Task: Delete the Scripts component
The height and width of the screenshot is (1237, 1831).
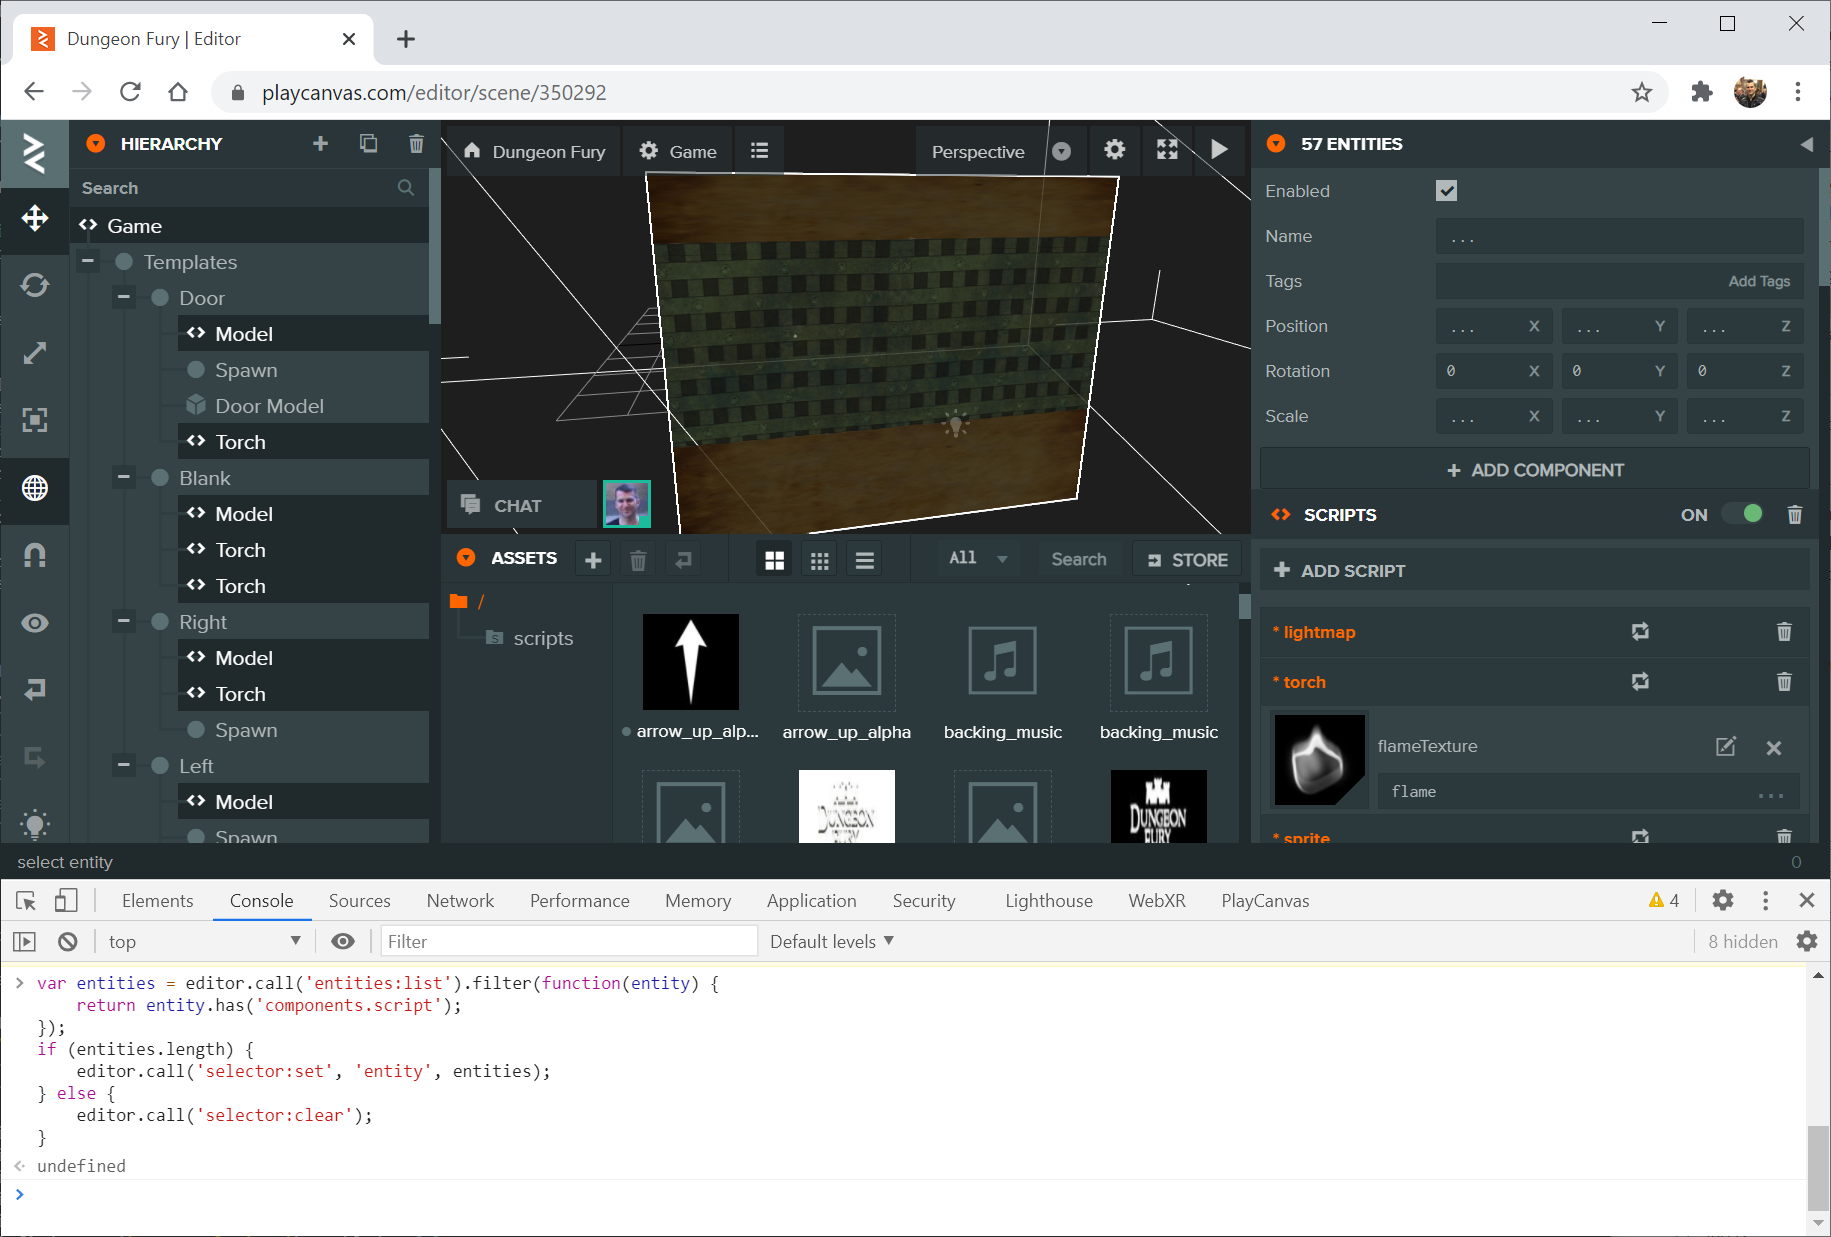Action: [x=1795, y=515]
